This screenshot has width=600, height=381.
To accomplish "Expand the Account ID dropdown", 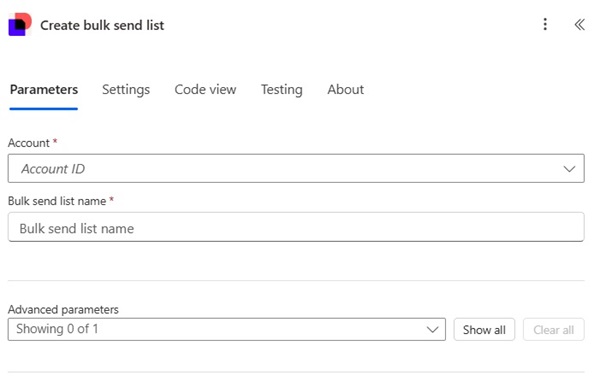I will (x=296, y=169).
